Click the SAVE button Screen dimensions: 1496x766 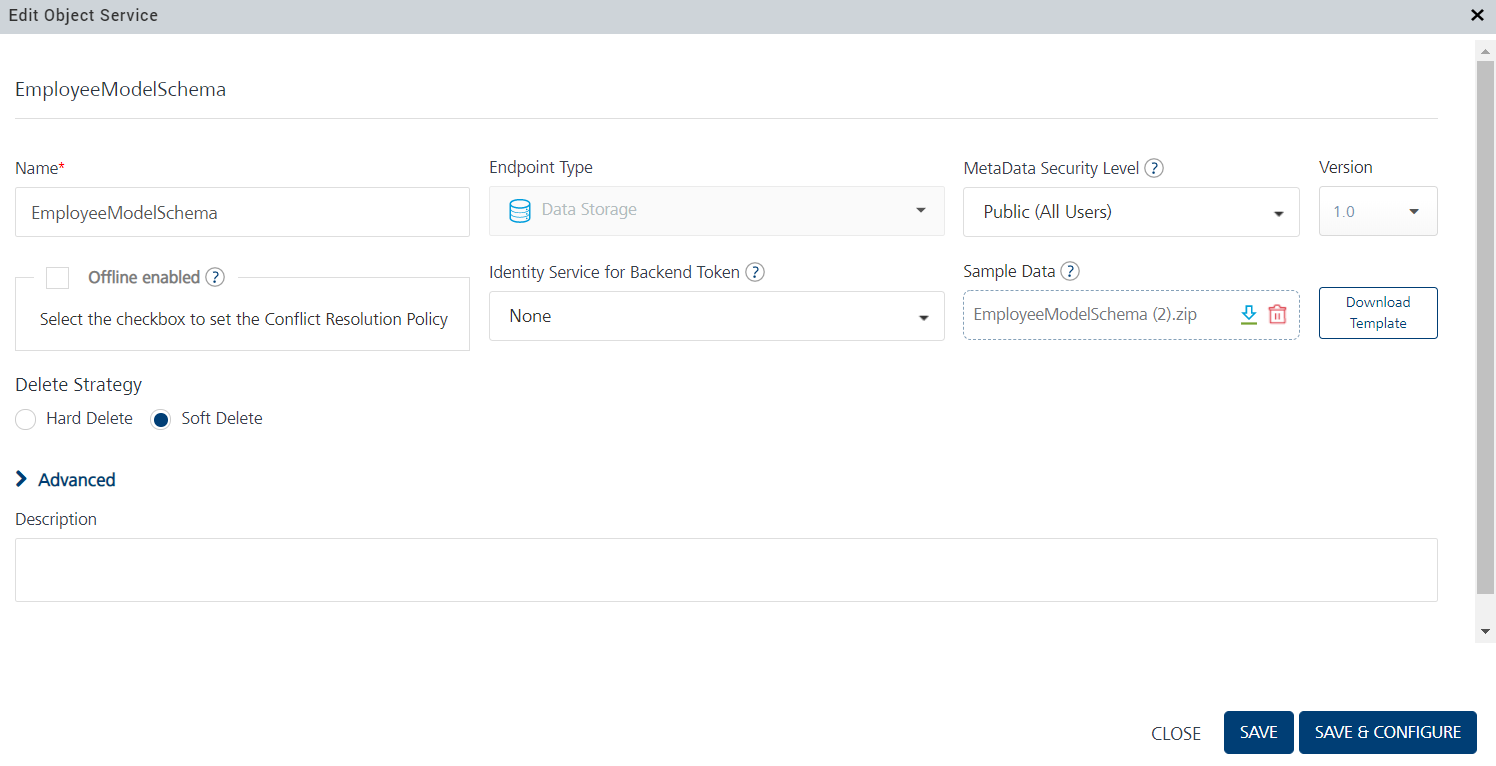pos(1258,732)
